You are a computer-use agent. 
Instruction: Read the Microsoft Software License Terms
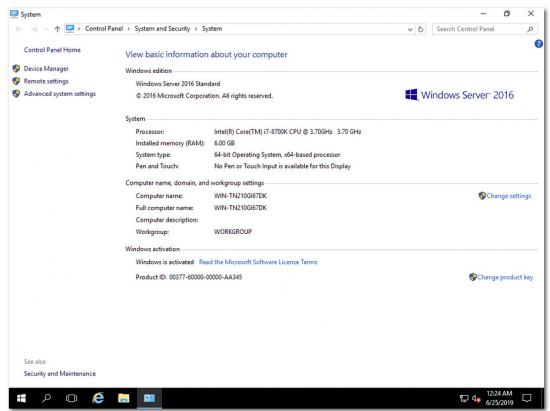pos(258,262)
